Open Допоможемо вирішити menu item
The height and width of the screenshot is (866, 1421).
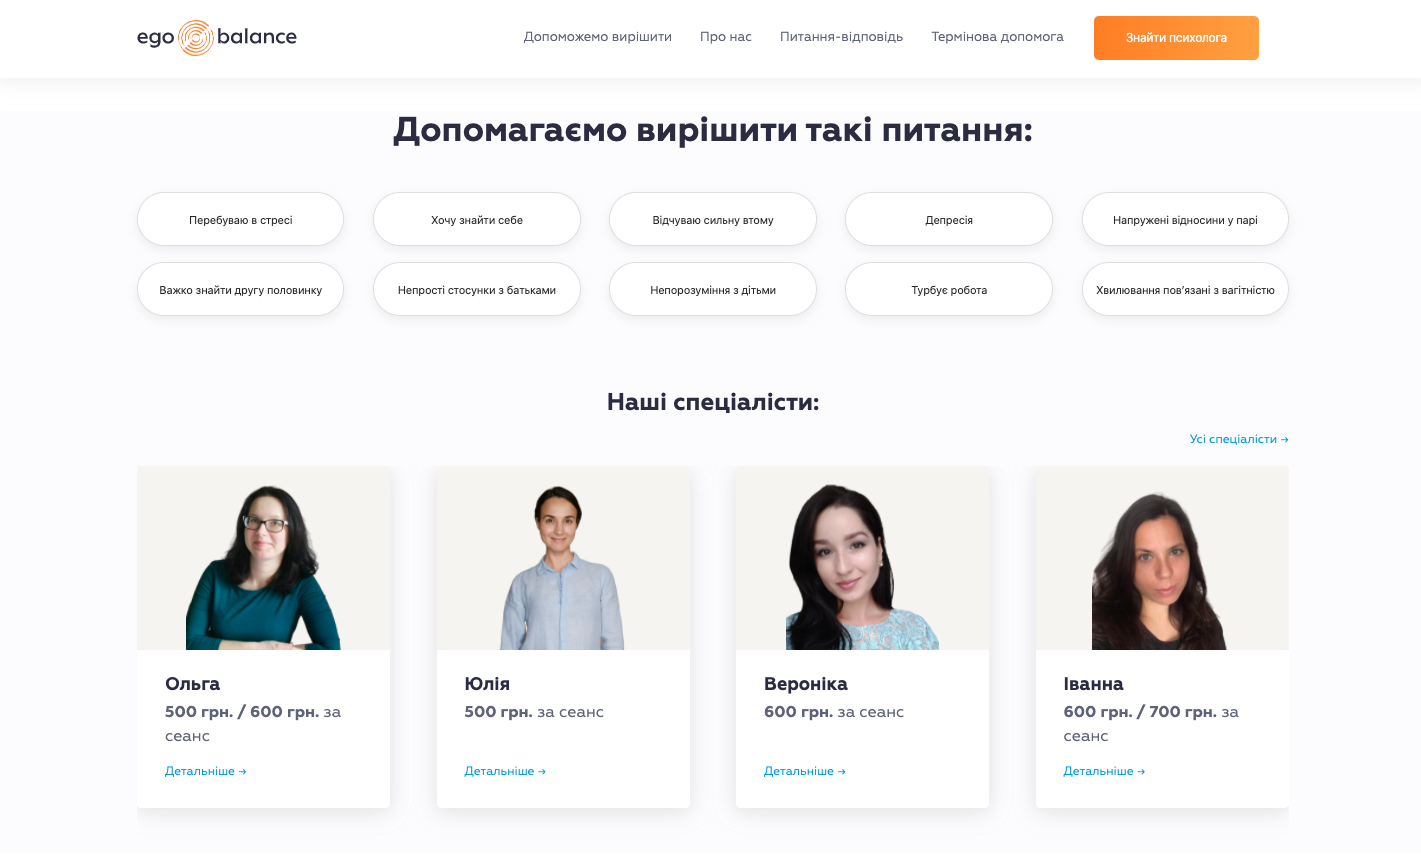pyautogui.click(x=598, y=37)
